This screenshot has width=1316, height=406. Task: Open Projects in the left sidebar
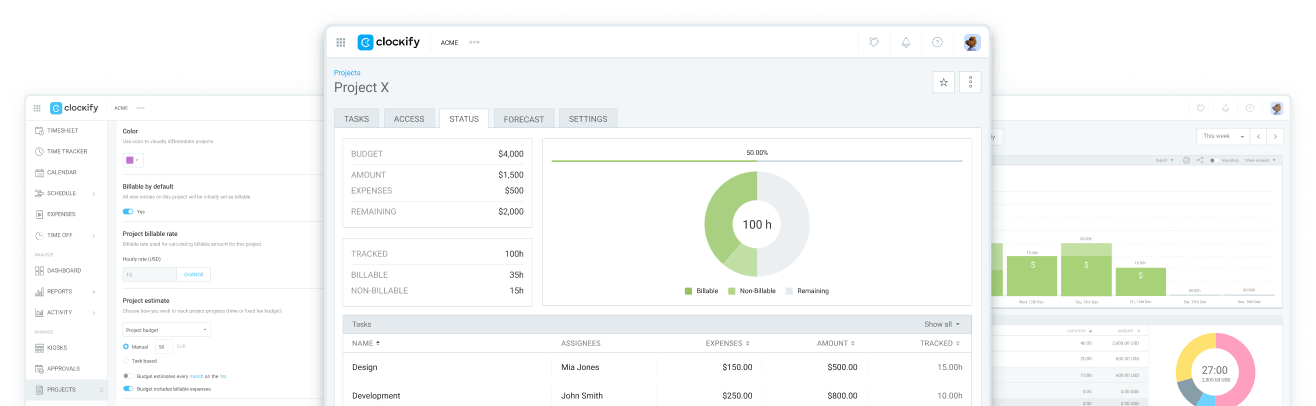(x=68, y=390)
